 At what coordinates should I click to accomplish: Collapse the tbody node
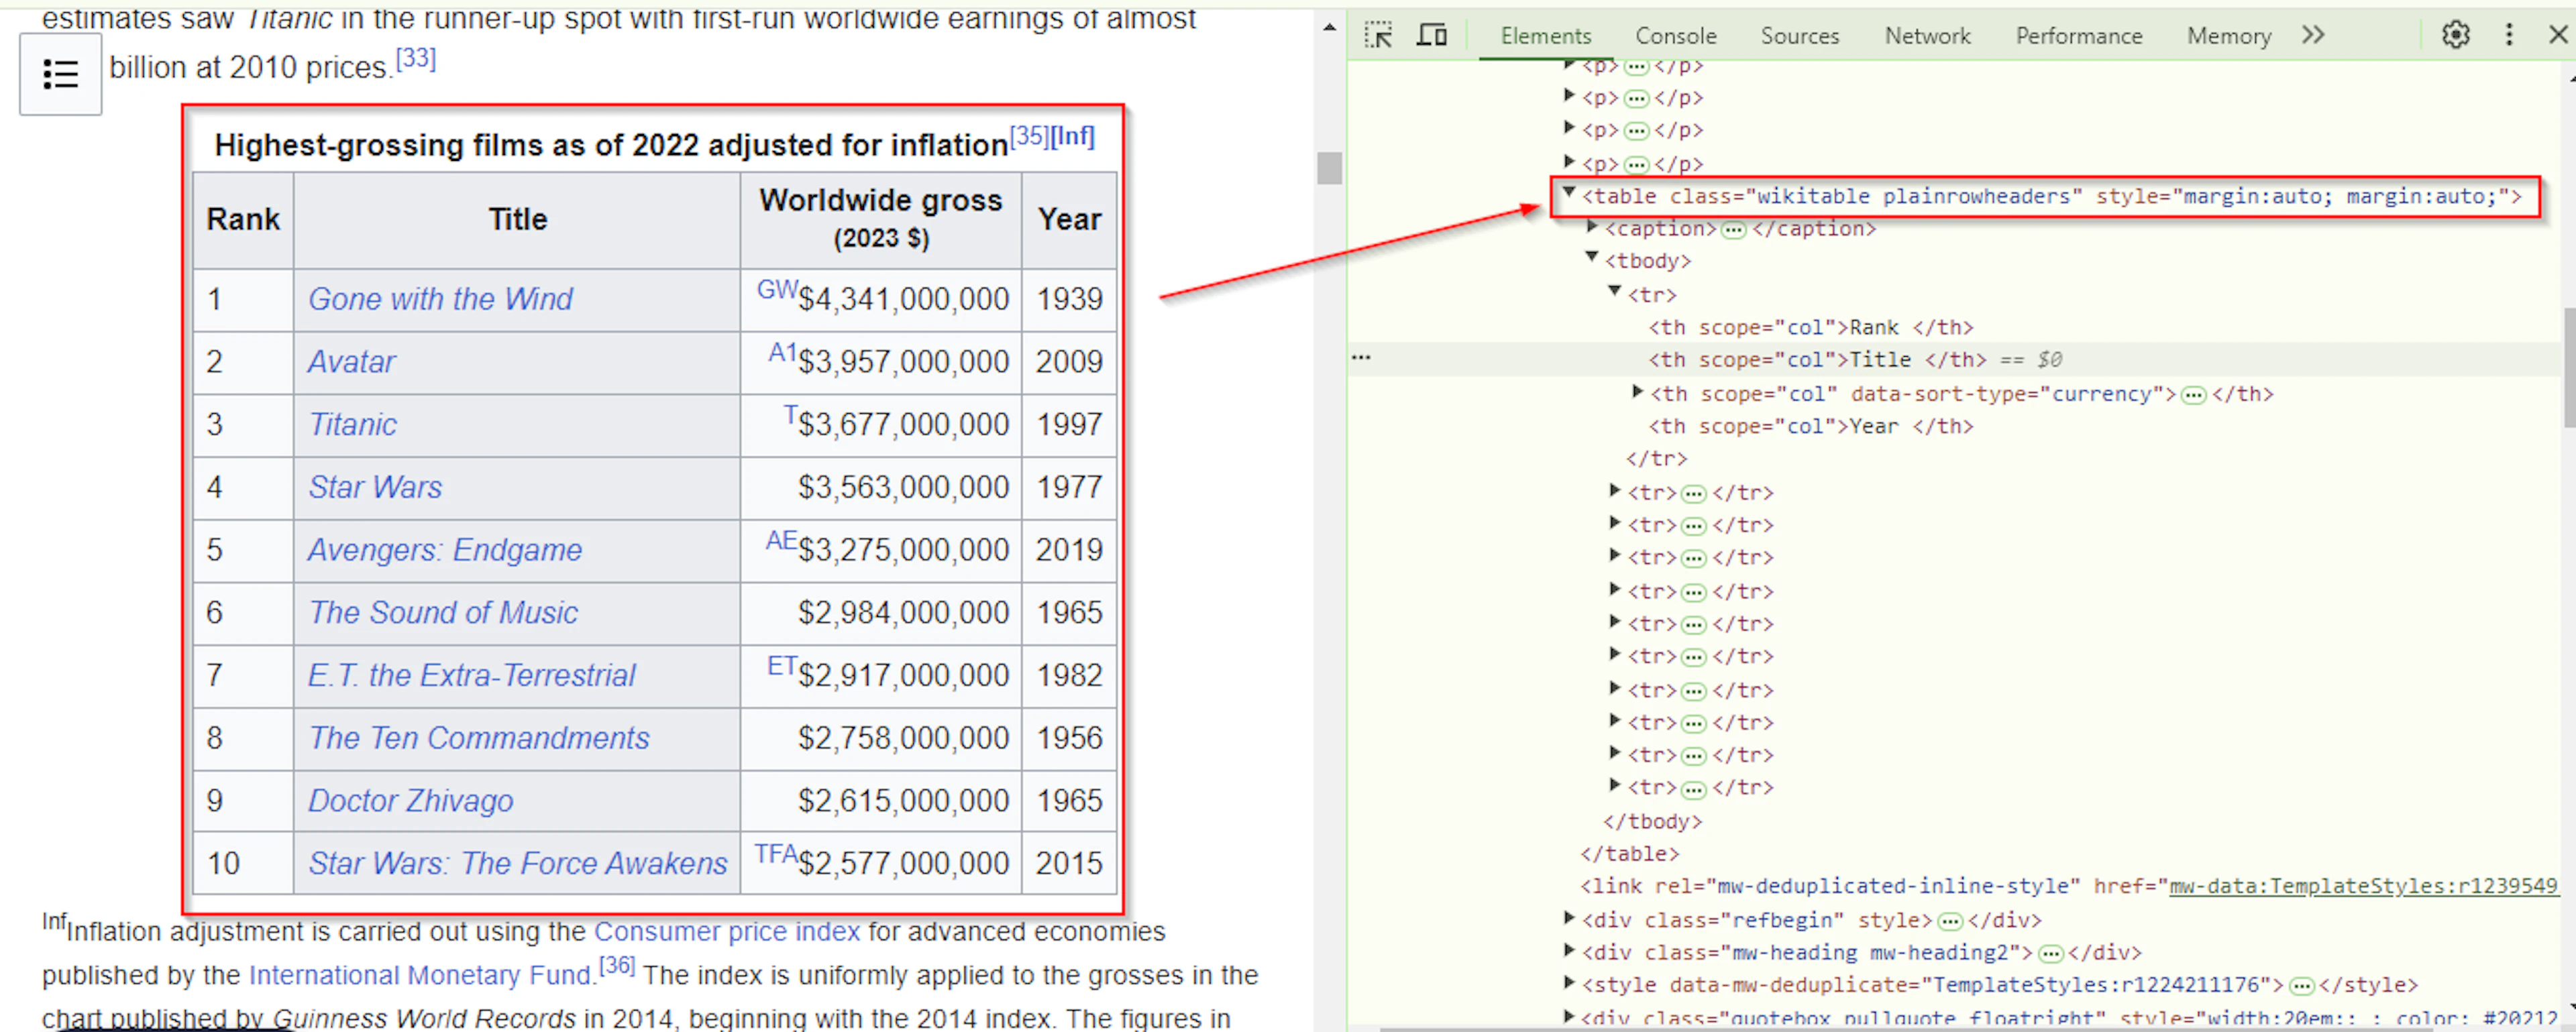tap(1592, 258)
